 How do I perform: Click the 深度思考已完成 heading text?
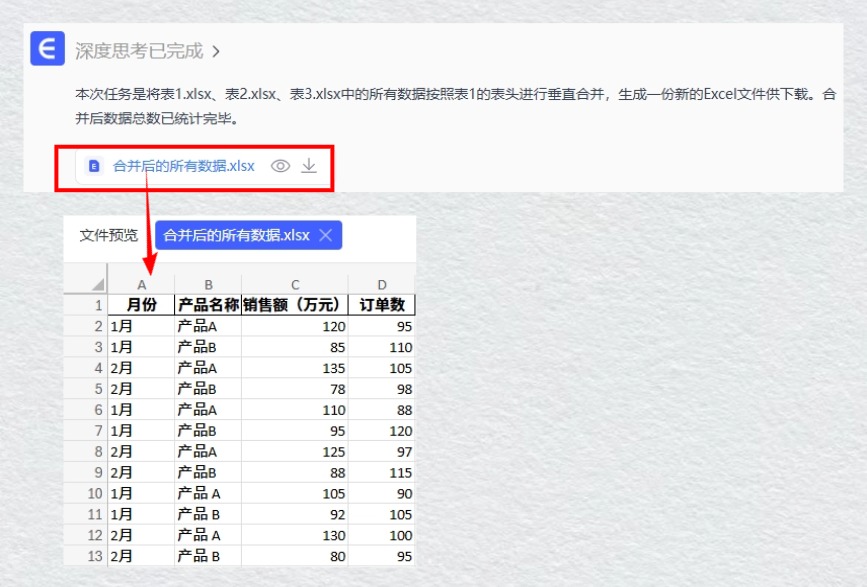coord(138,50)
